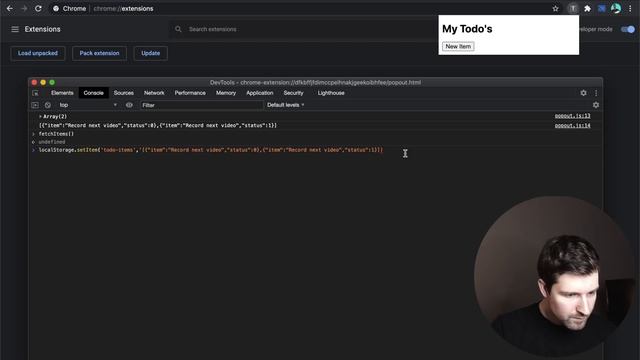Maximize the DevTools window with green button
640x360 pixels.
click(52, 82)
